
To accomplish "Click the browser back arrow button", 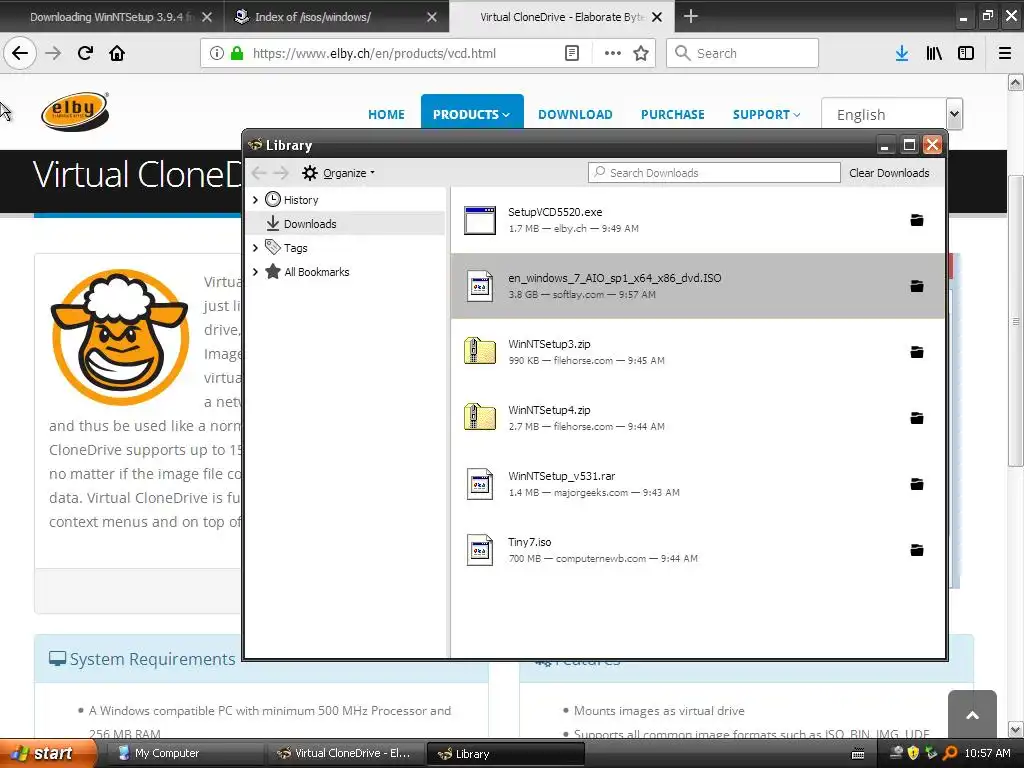I will point(20,53).
